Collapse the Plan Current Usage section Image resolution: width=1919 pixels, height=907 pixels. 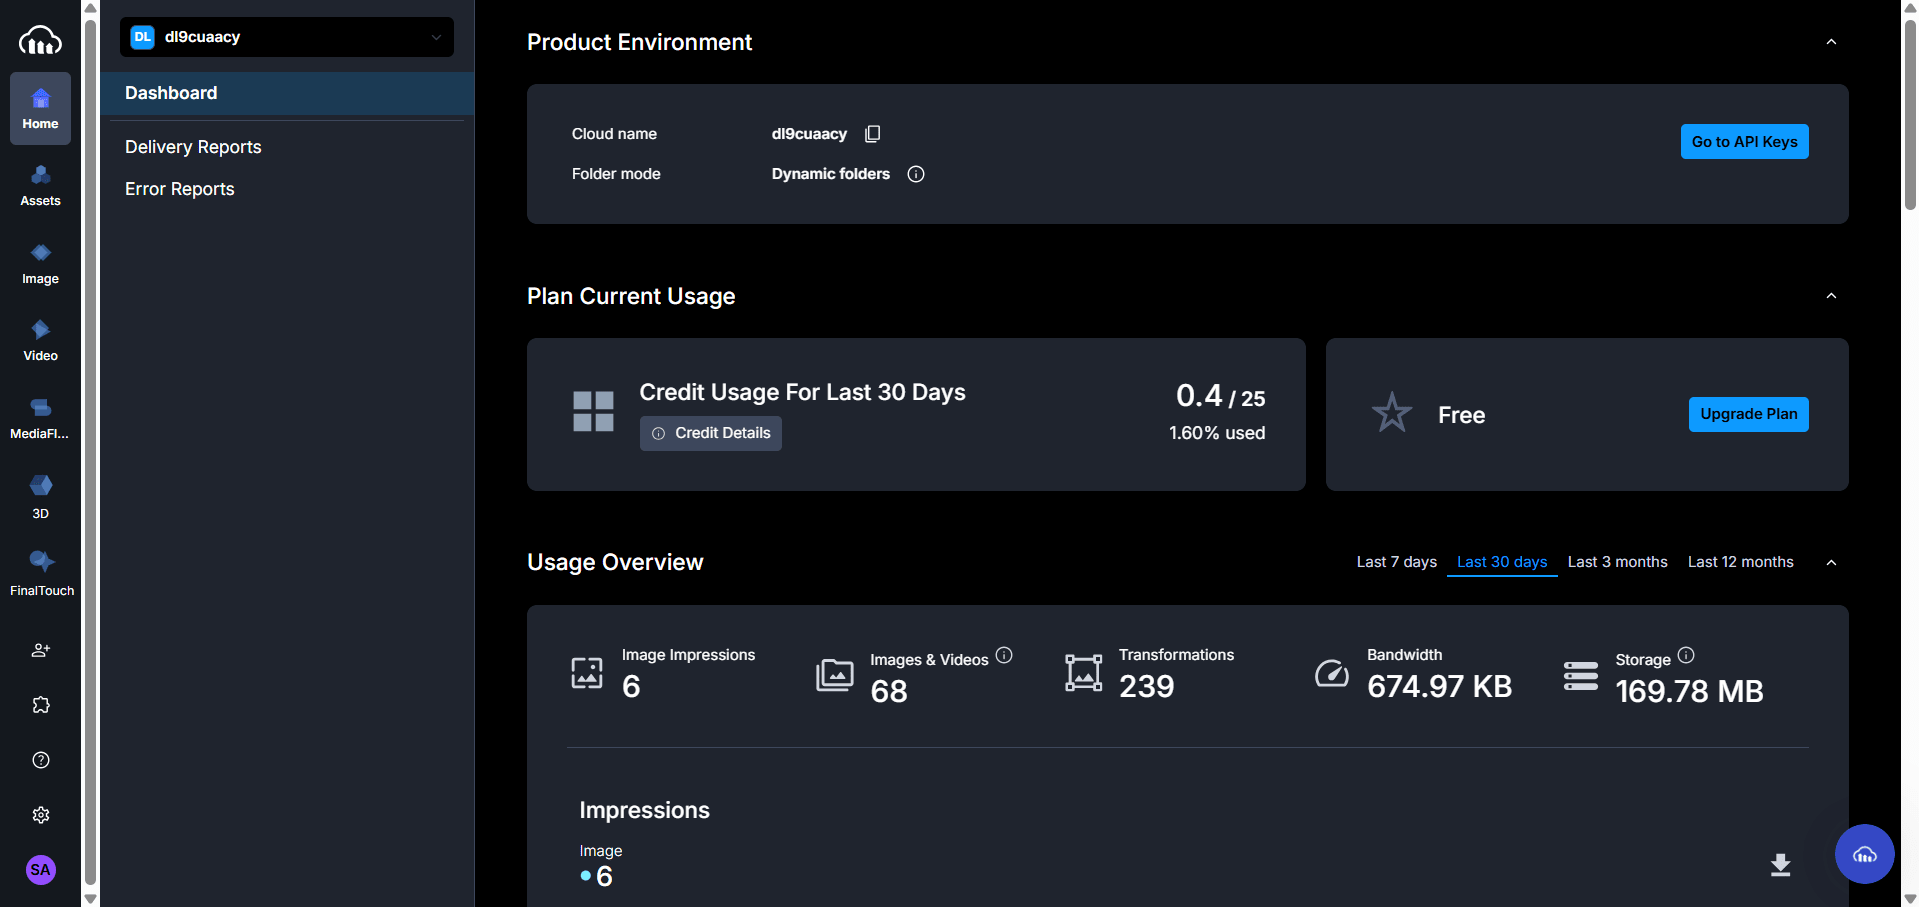tap(1831, 296)
